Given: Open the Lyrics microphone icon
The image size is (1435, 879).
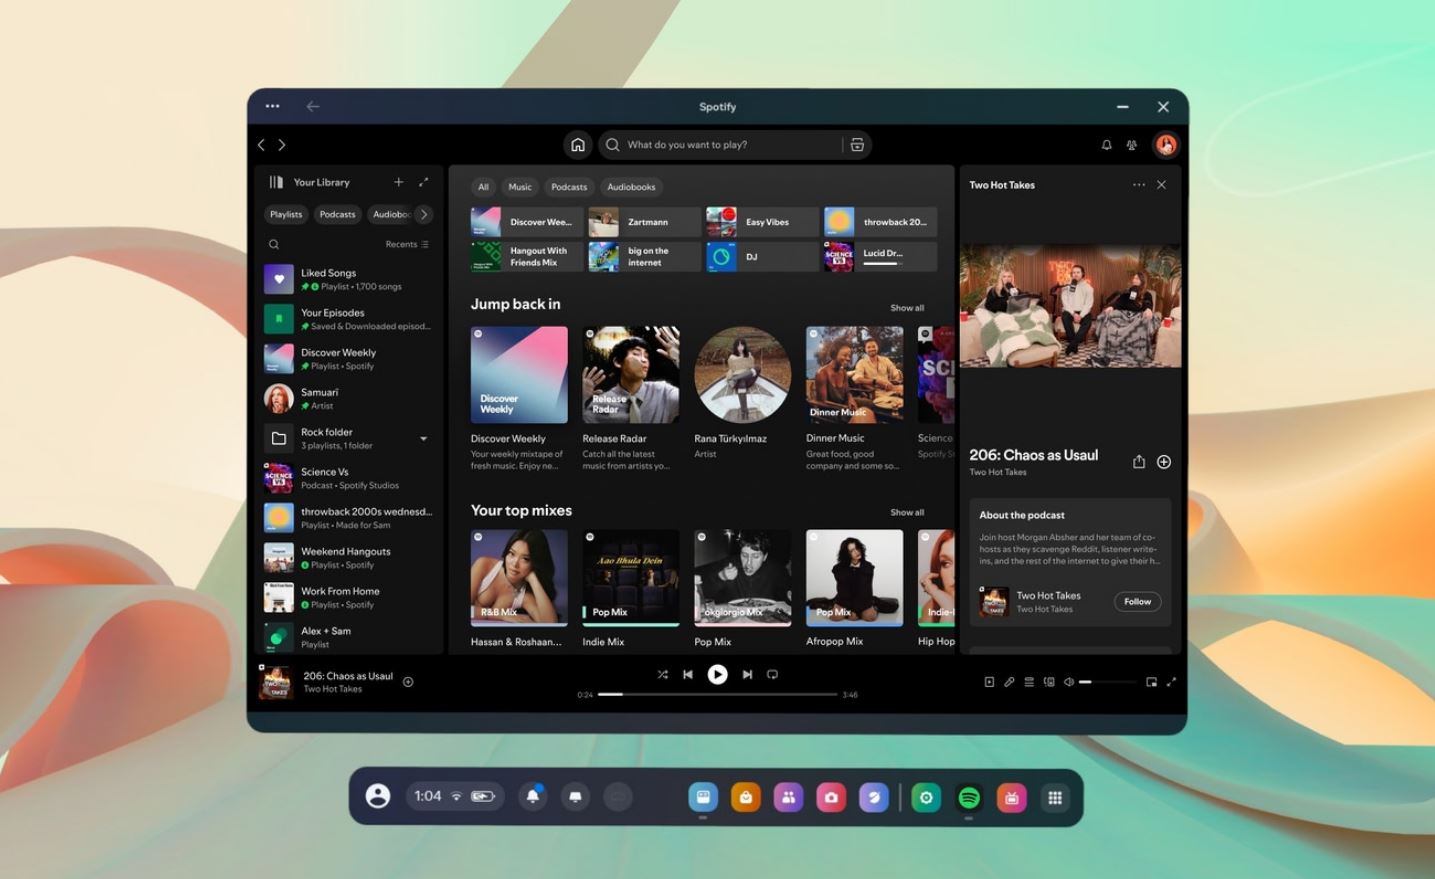Looking at the screenshot, I should pyautogui.click(x=1009, y=682).
